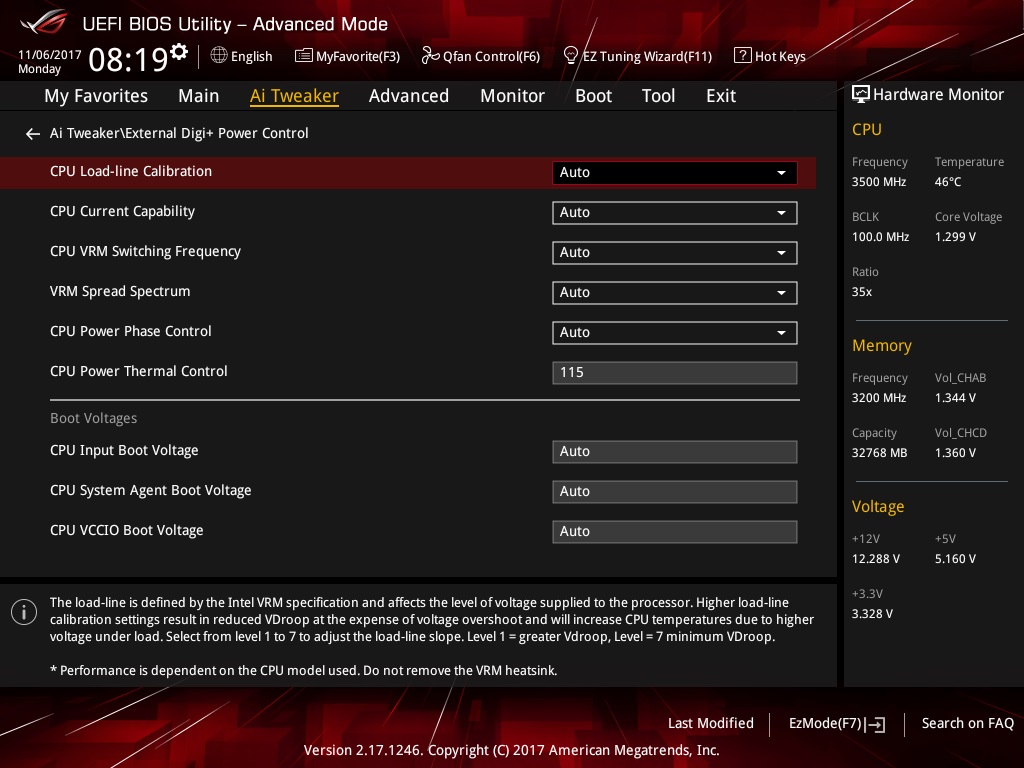Click the info icon beside the help text
1024x768 pixels.
(x=24, y=612)
